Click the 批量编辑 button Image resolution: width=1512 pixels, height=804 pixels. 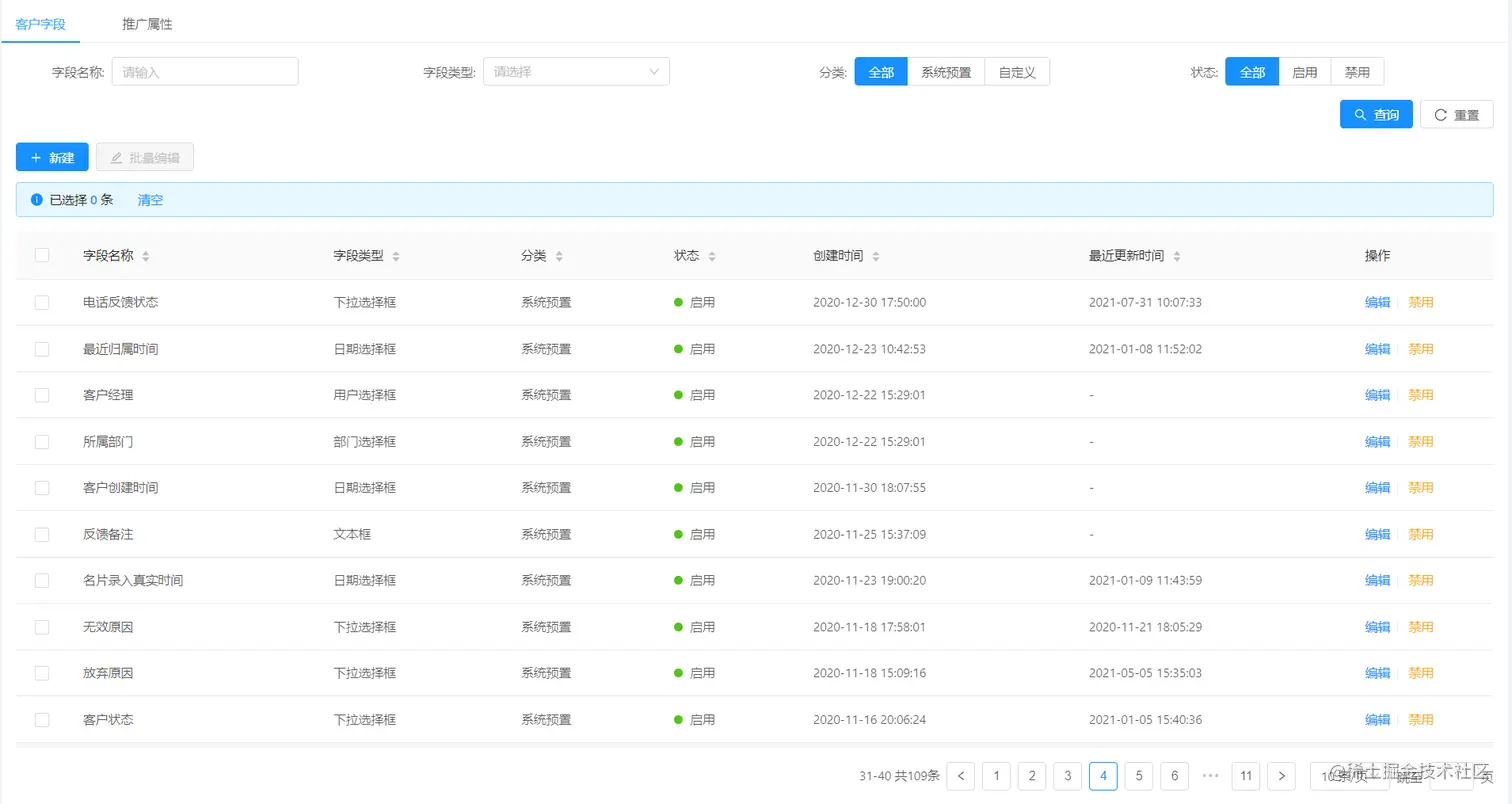point(145,157)
